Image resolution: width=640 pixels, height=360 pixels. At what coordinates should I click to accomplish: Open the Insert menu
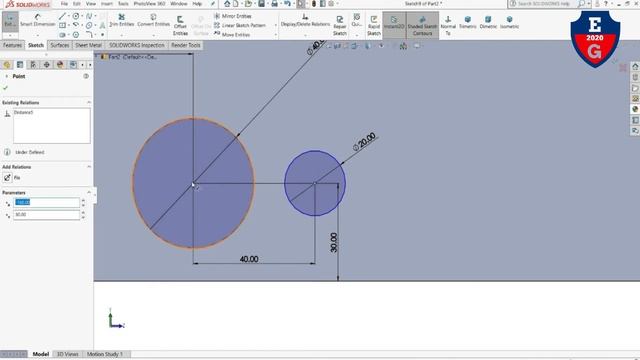tap(107, 4)
